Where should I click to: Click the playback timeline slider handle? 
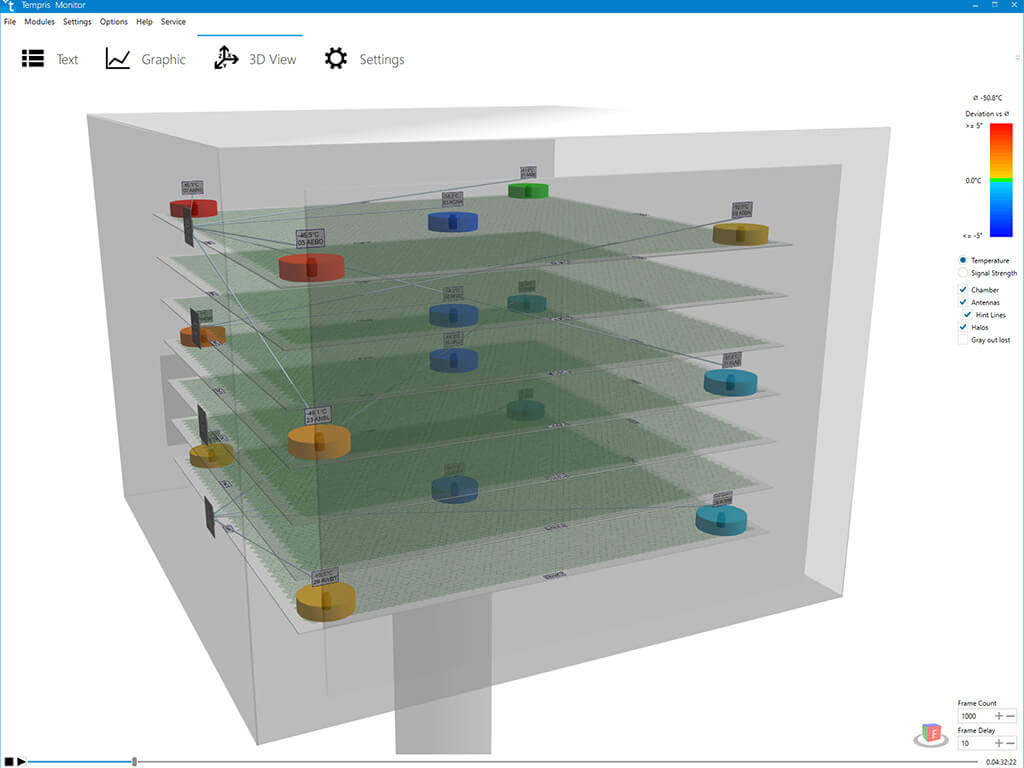(134, 762)
